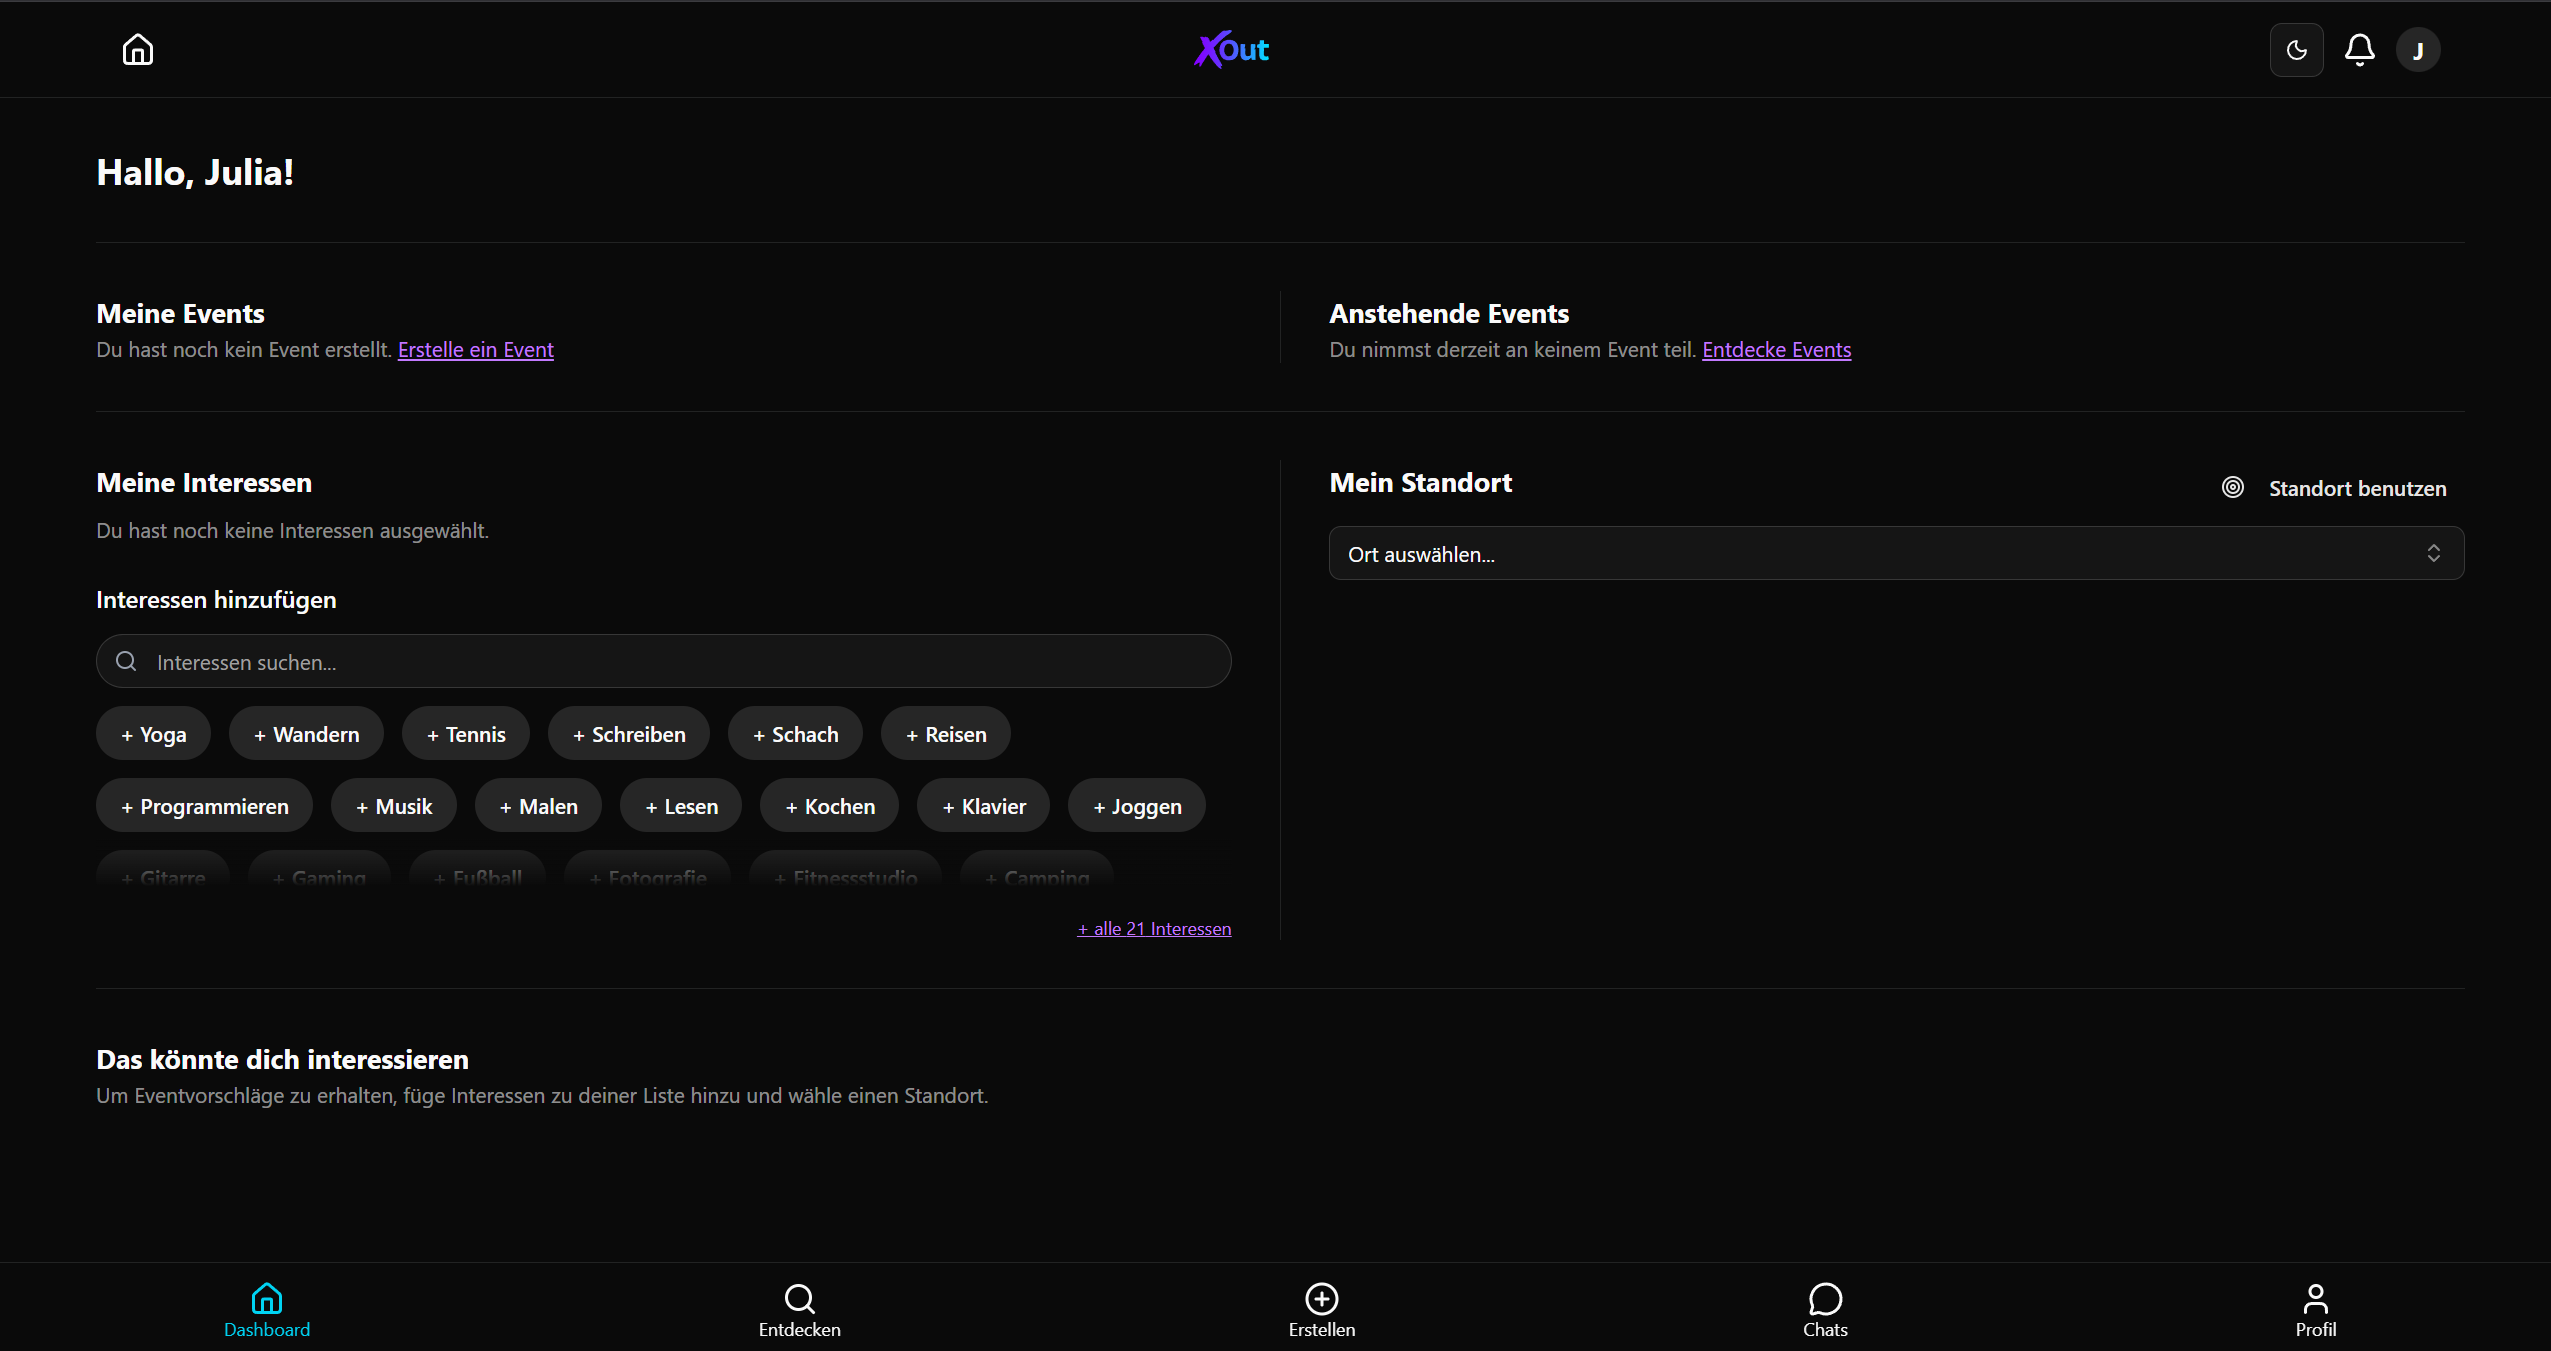Click the XOut logo
This screenshot has width=2551, height=1351.
(x=1231, y=50)
